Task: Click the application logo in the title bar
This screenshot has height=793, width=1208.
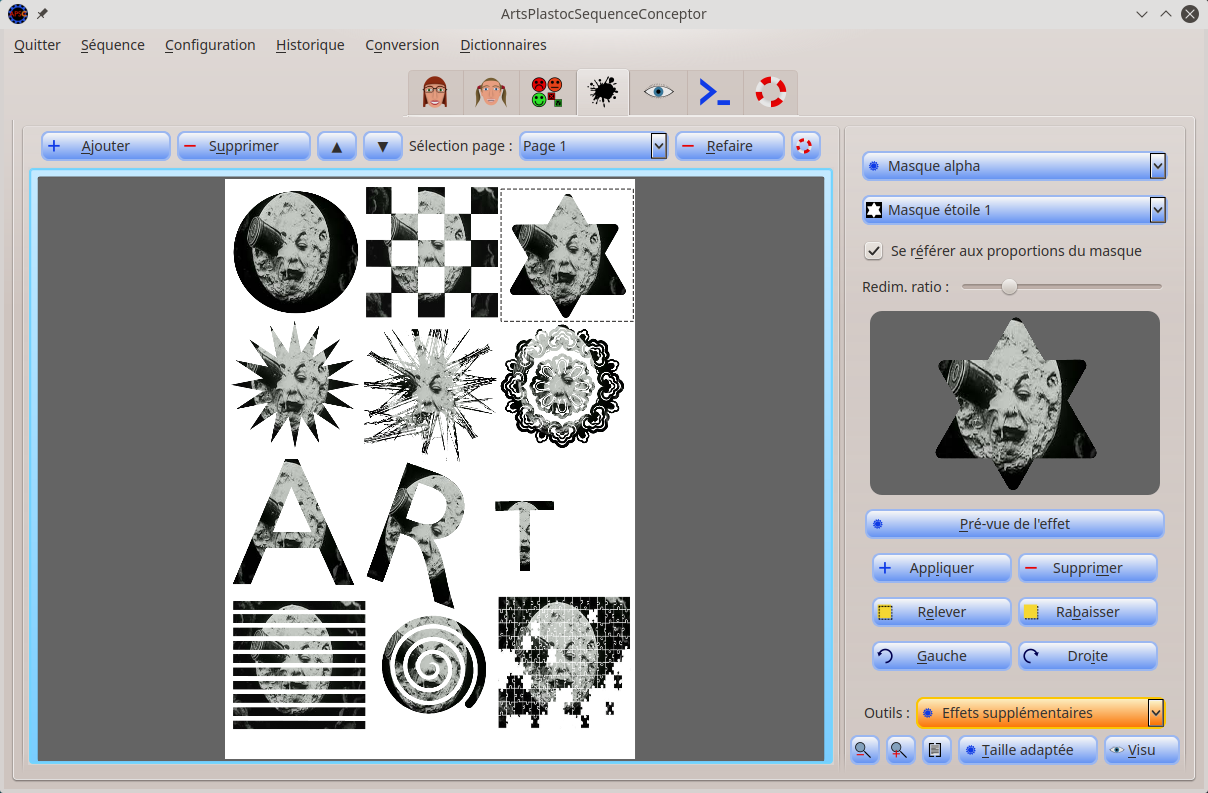Action: point(17,14)
